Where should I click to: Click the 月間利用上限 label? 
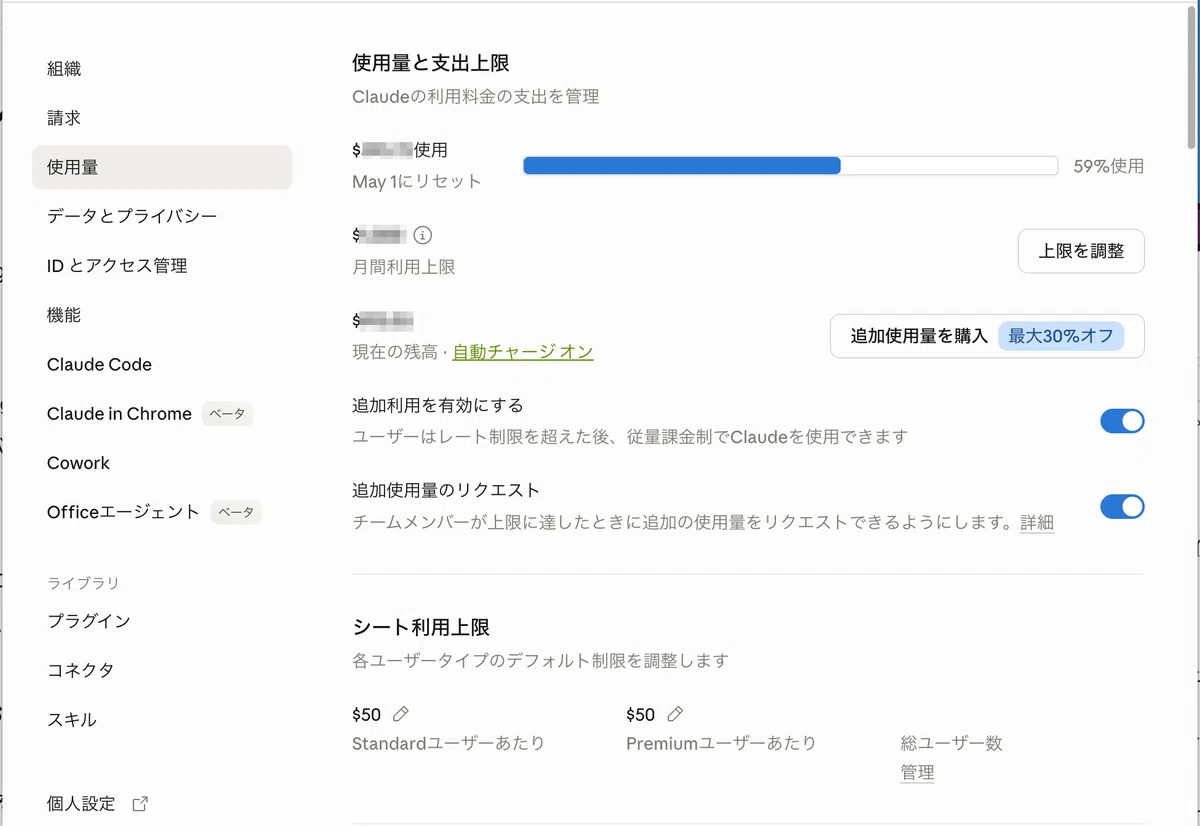tap(404, 267)
